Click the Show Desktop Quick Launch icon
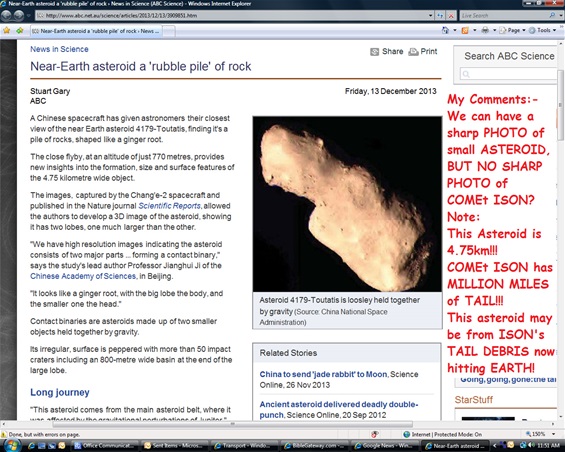 coord(41,446)
